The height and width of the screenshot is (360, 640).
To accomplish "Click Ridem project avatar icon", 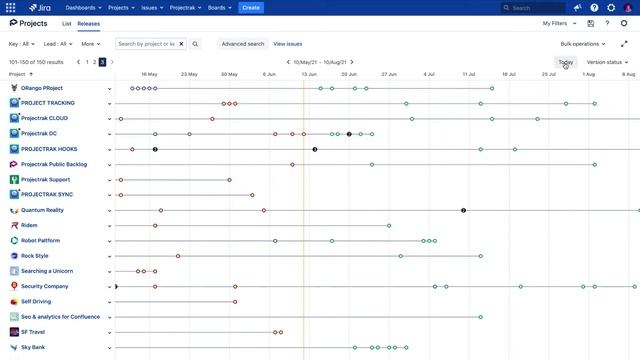I will pos(14,225).
